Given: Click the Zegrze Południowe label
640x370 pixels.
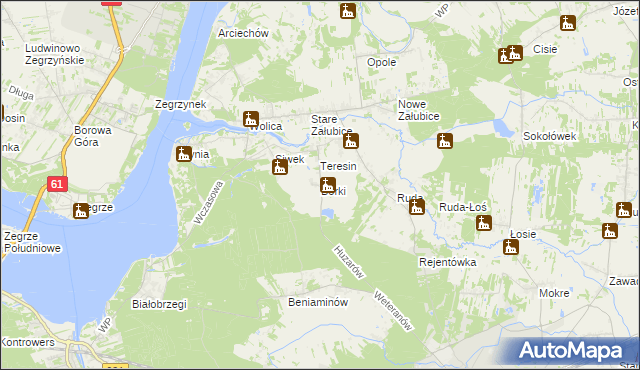Looking at the screenshot, I should pos(32,242).
